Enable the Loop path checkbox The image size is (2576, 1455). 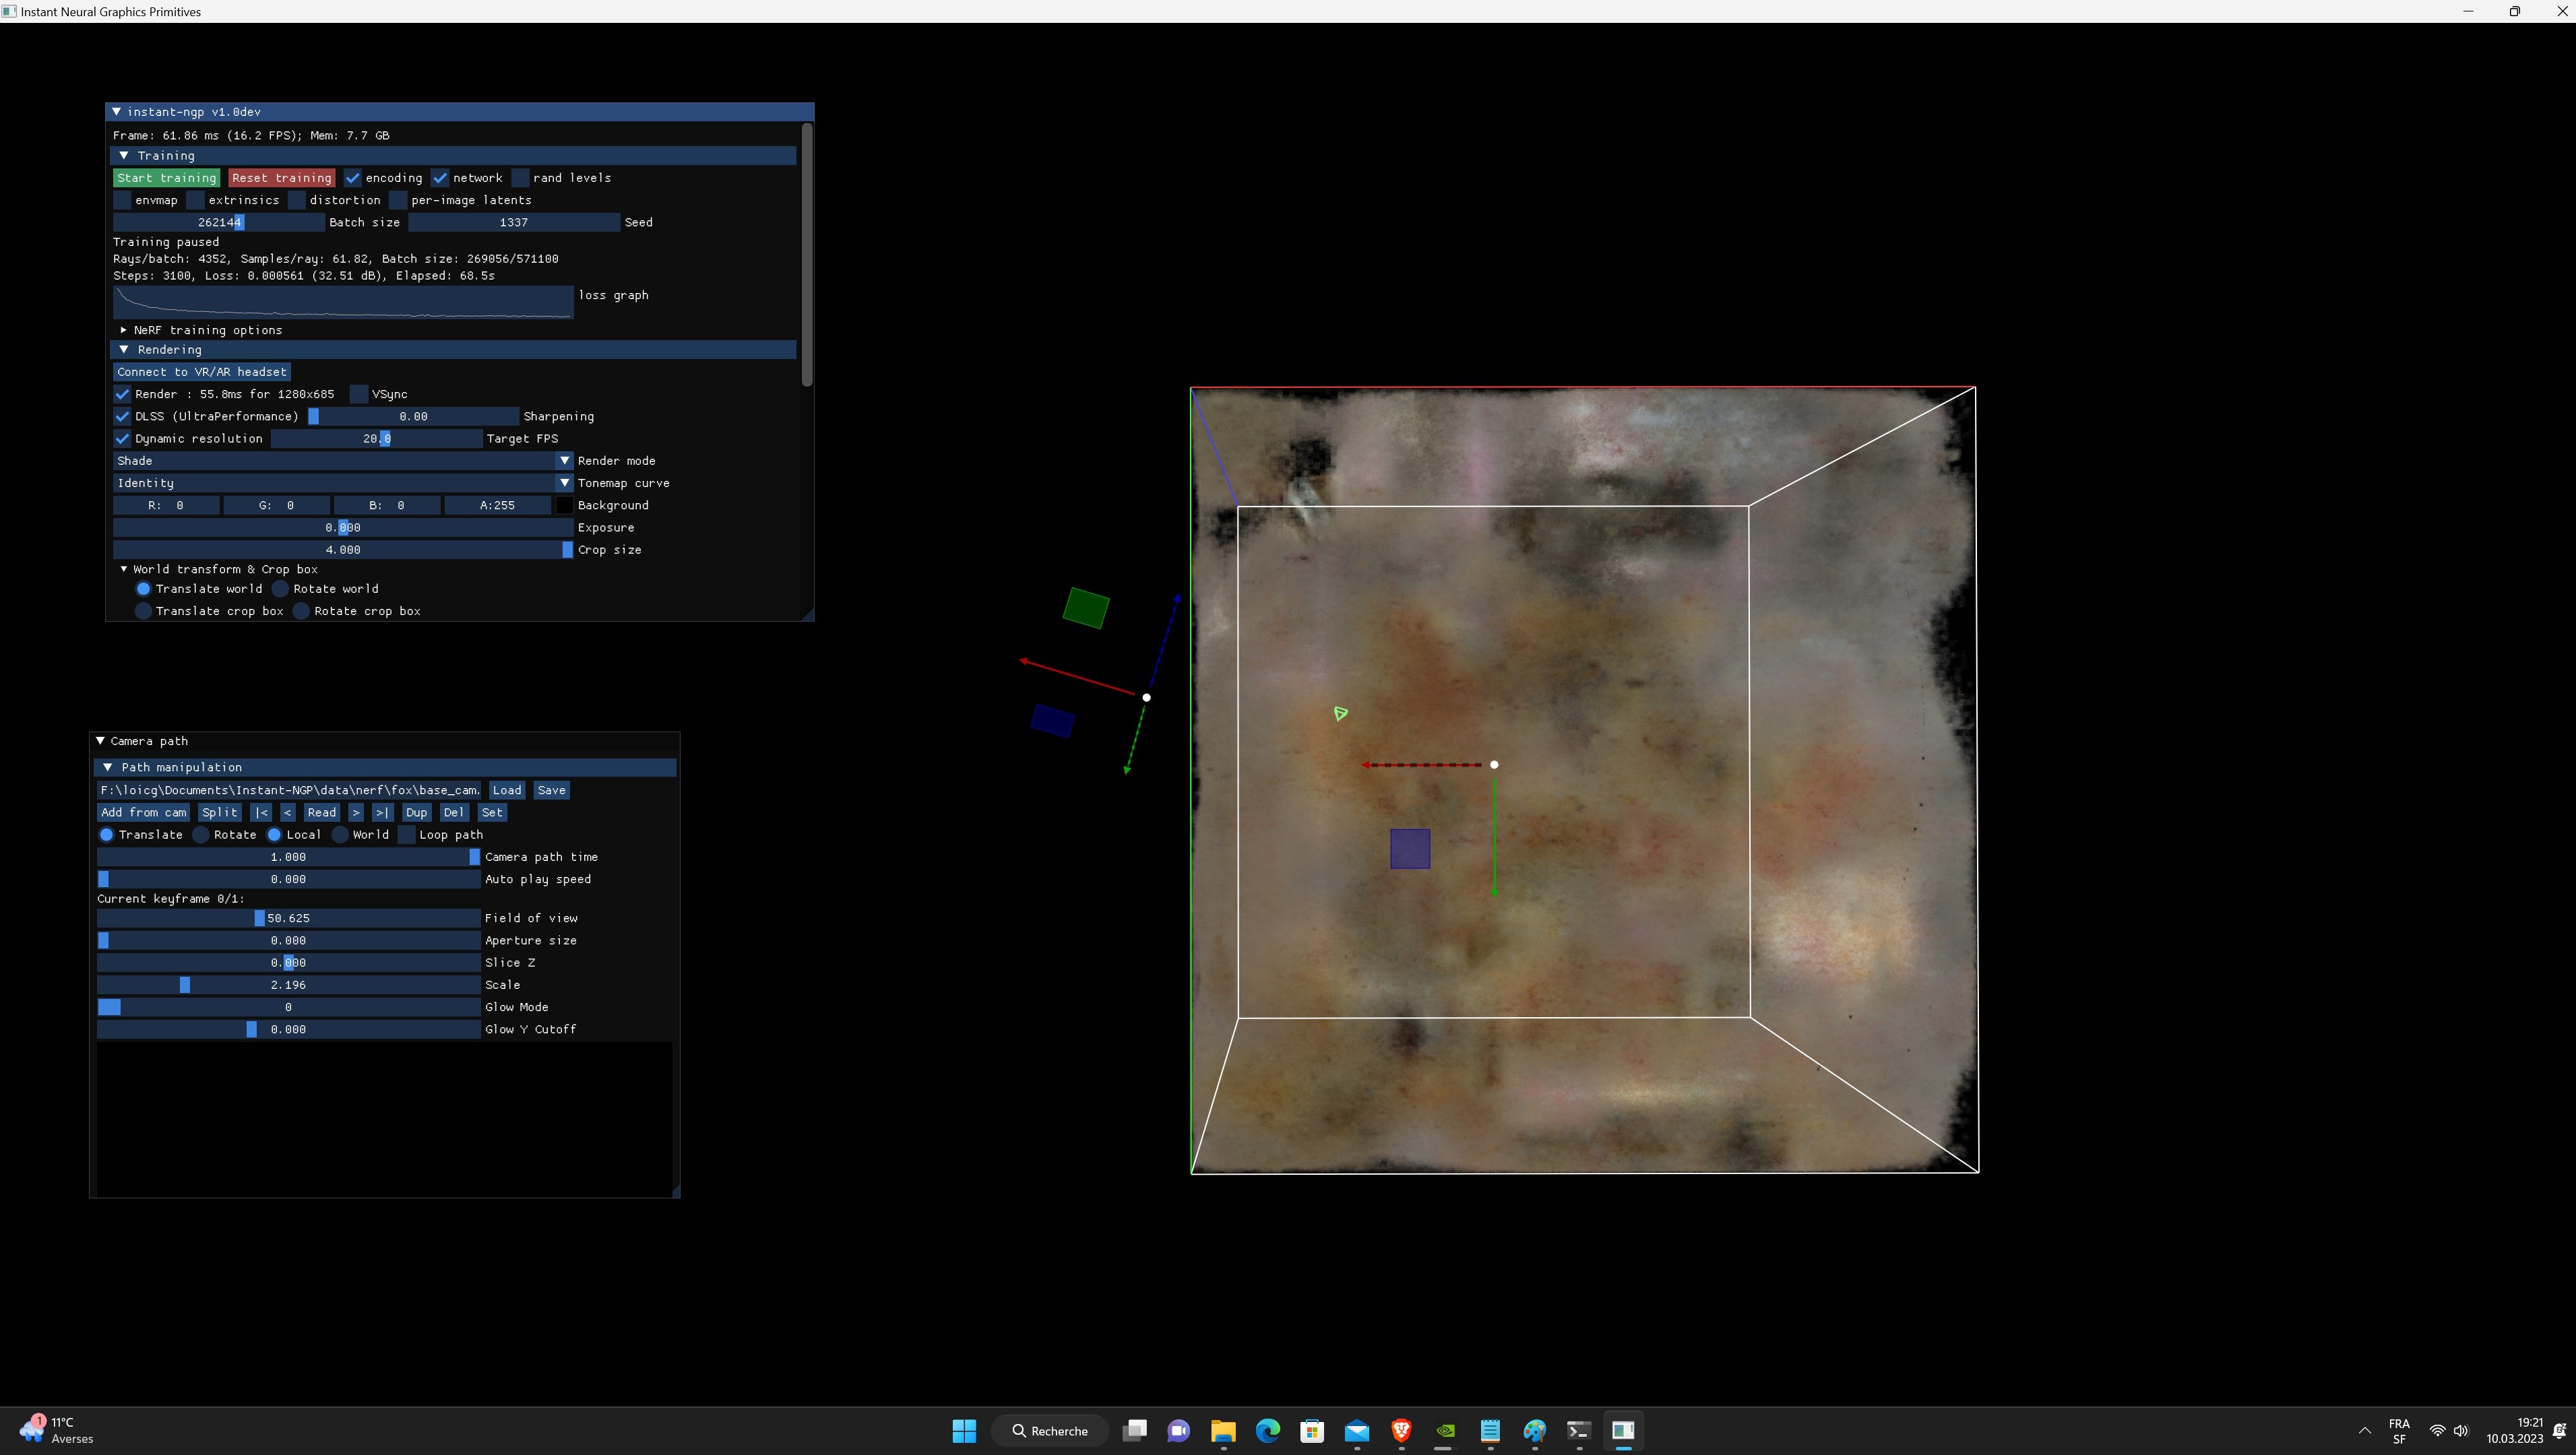click(x=407, y=835)
